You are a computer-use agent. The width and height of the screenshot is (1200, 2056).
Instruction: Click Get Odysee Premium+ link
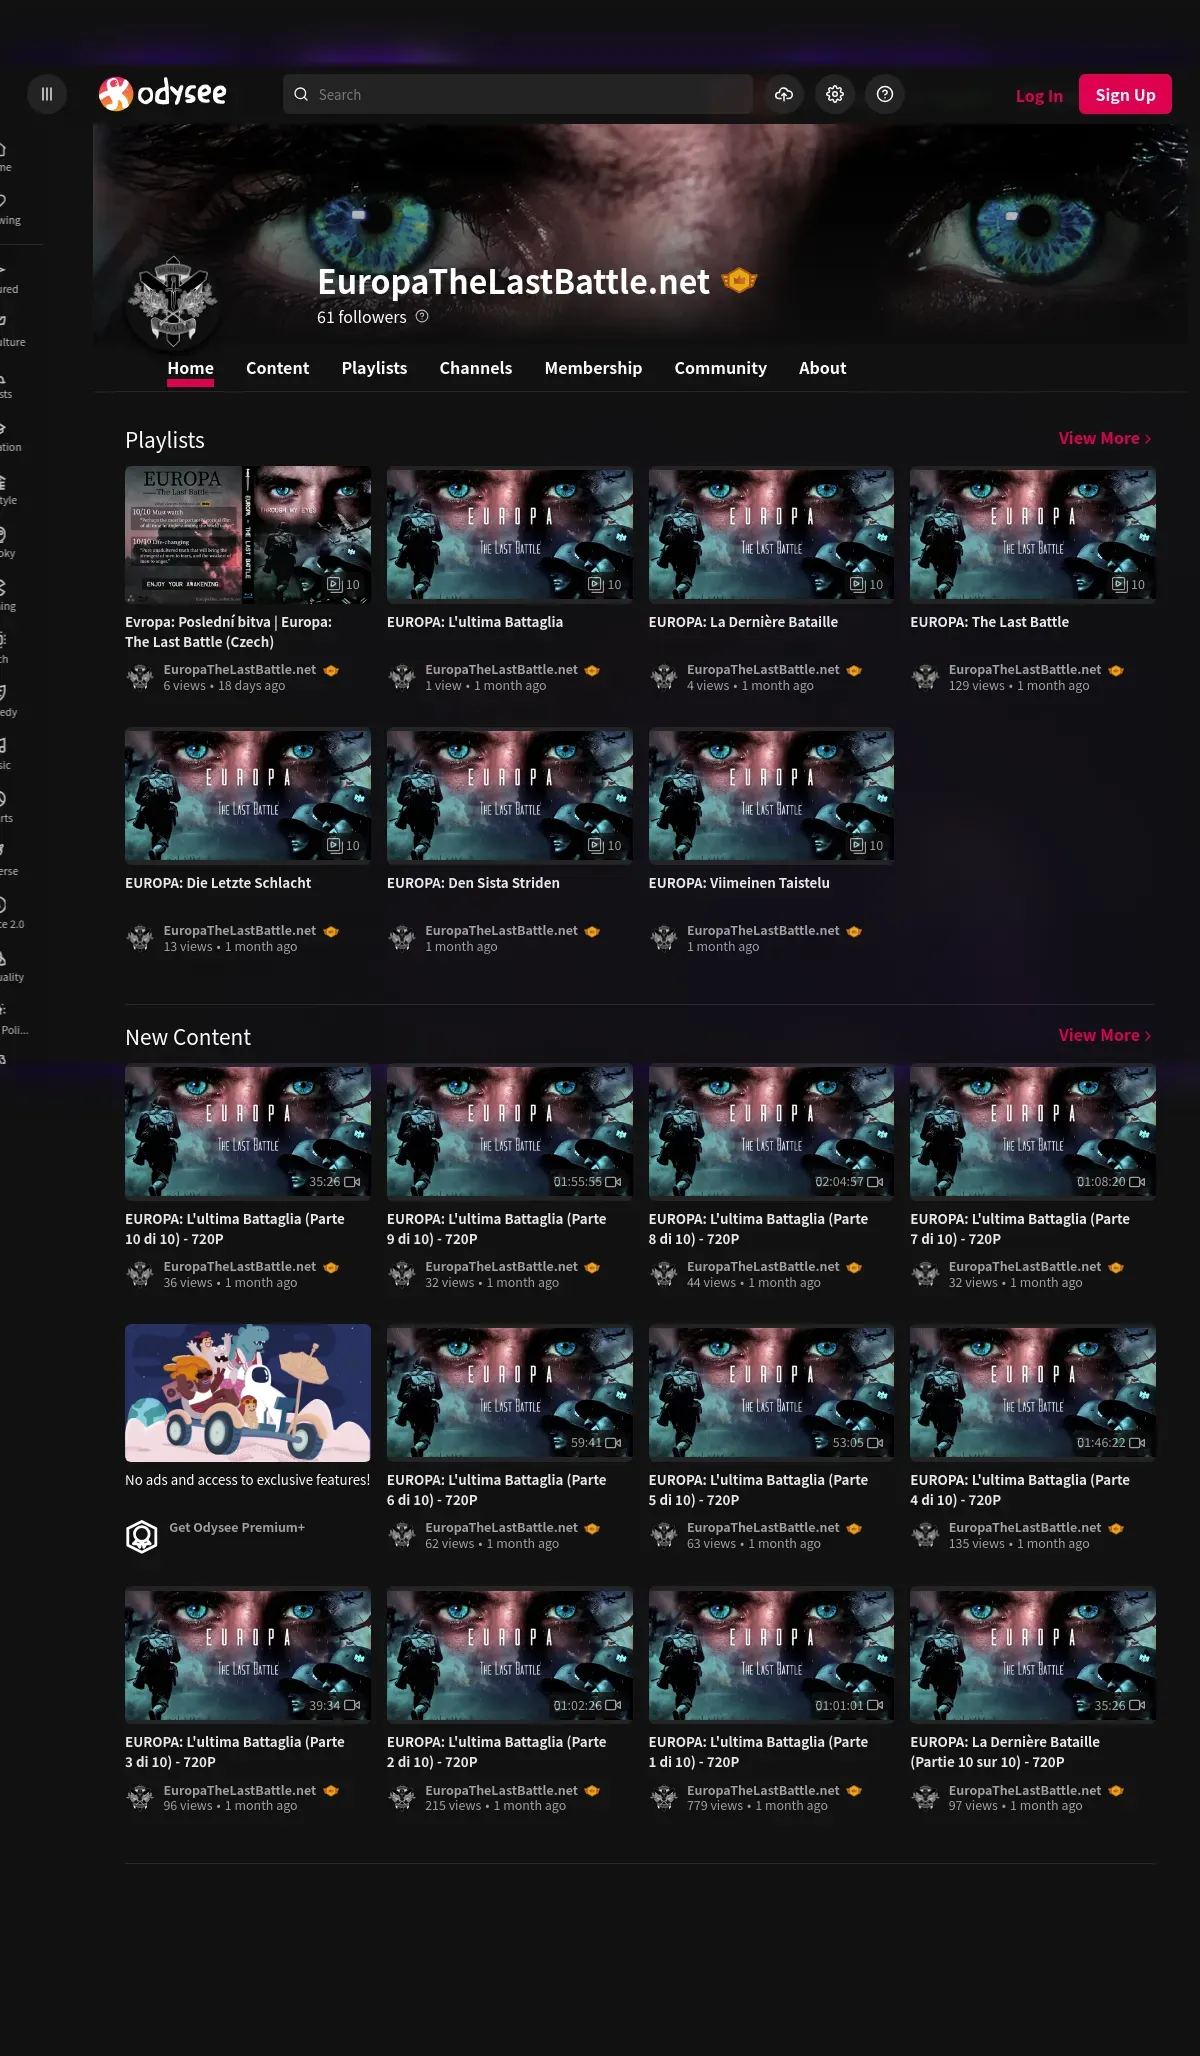(x=237, y=1527)
